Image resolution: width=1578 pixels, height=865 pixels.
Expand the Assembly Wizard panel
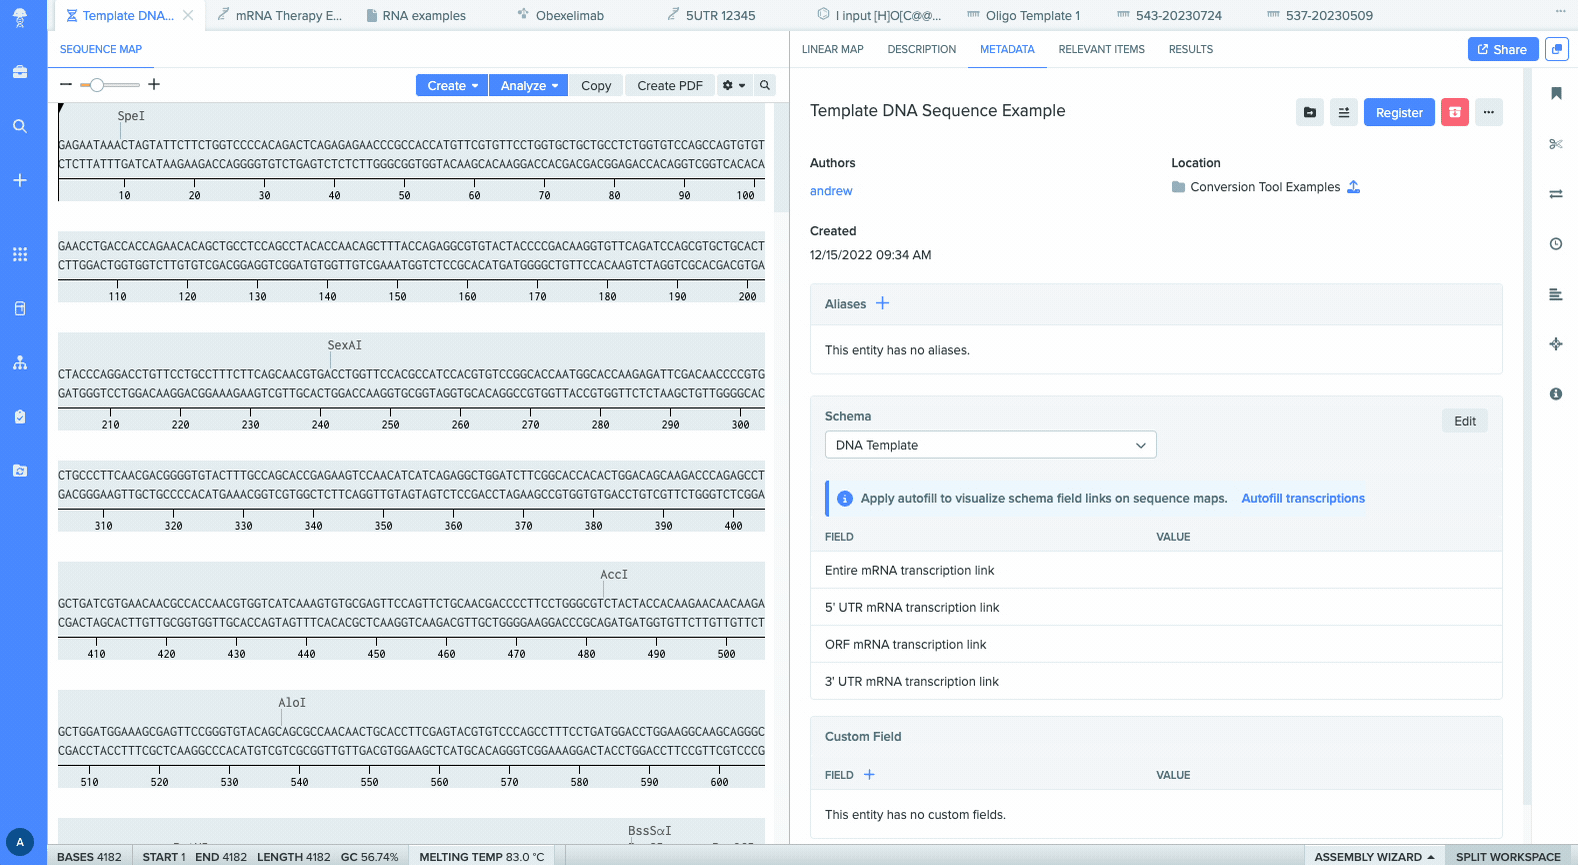[x=1374, y=856]
